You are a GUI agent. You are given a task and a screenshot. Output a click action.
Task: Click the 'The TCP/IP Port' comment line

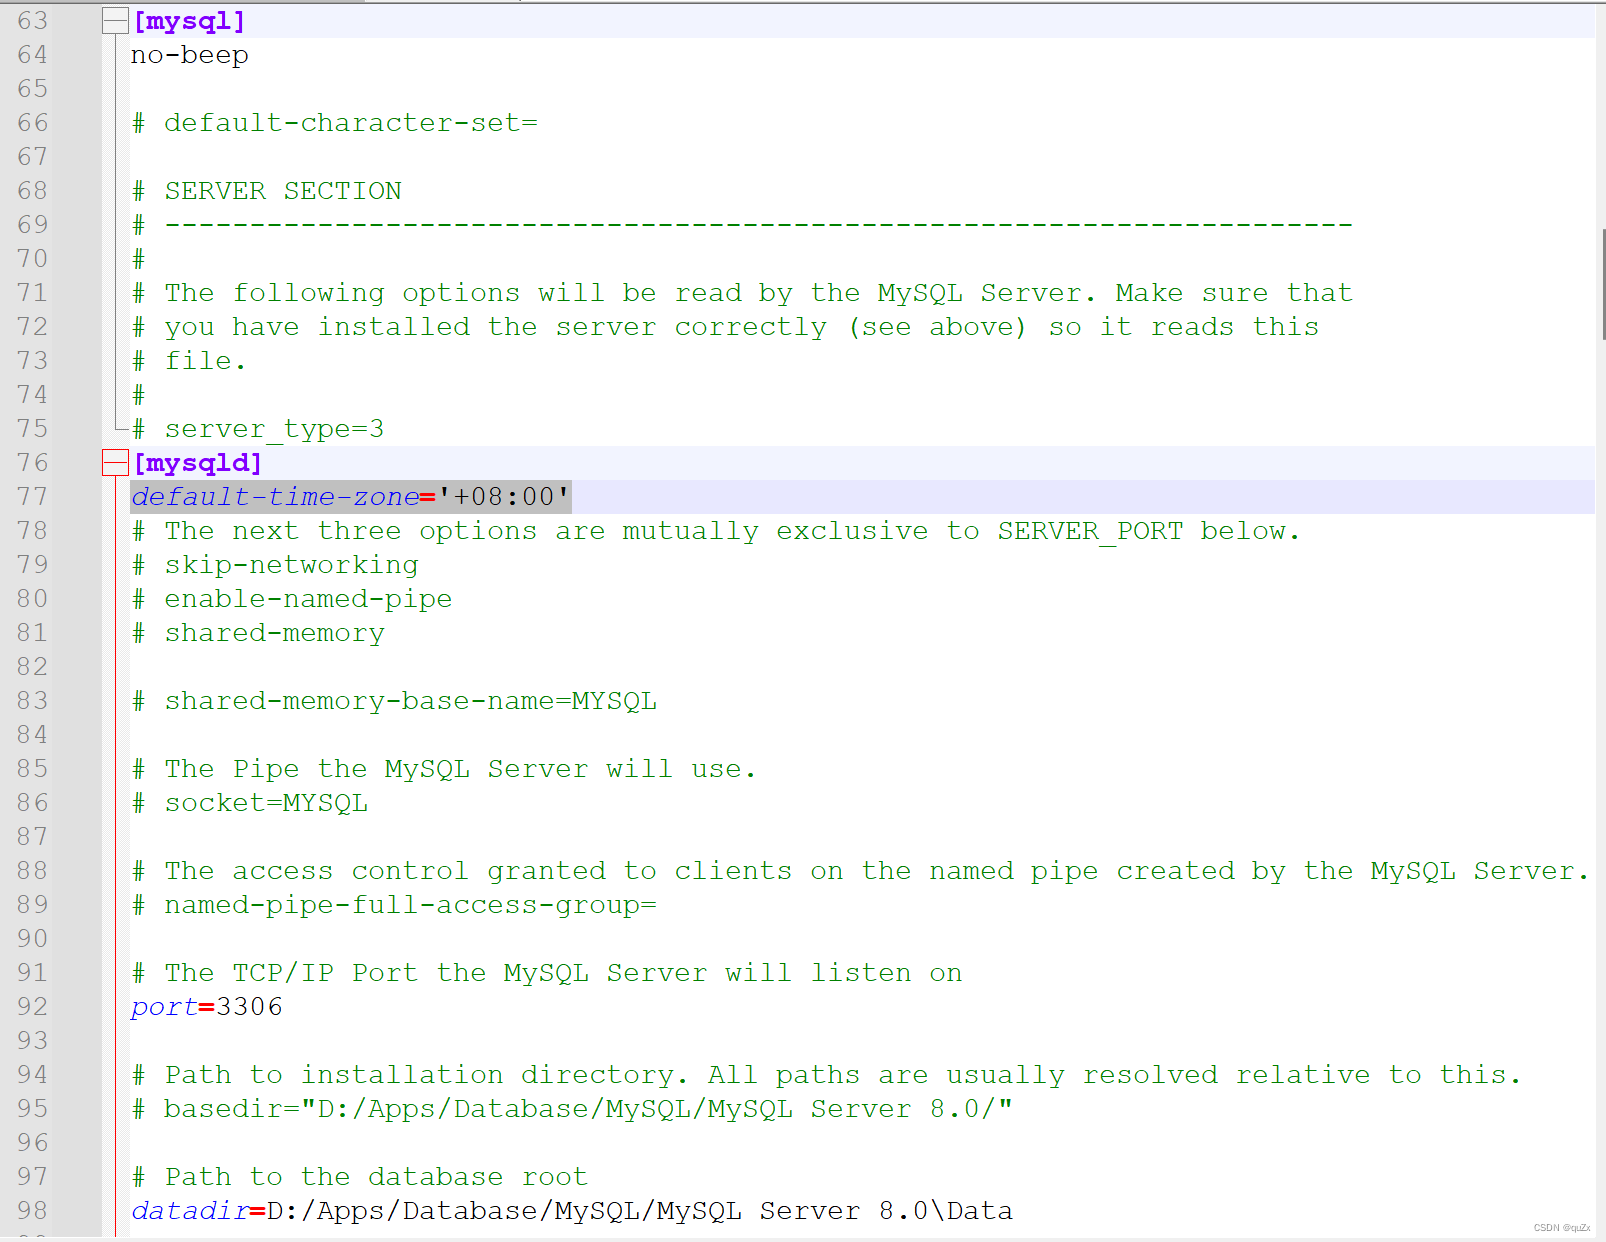[x=547, y=973]
